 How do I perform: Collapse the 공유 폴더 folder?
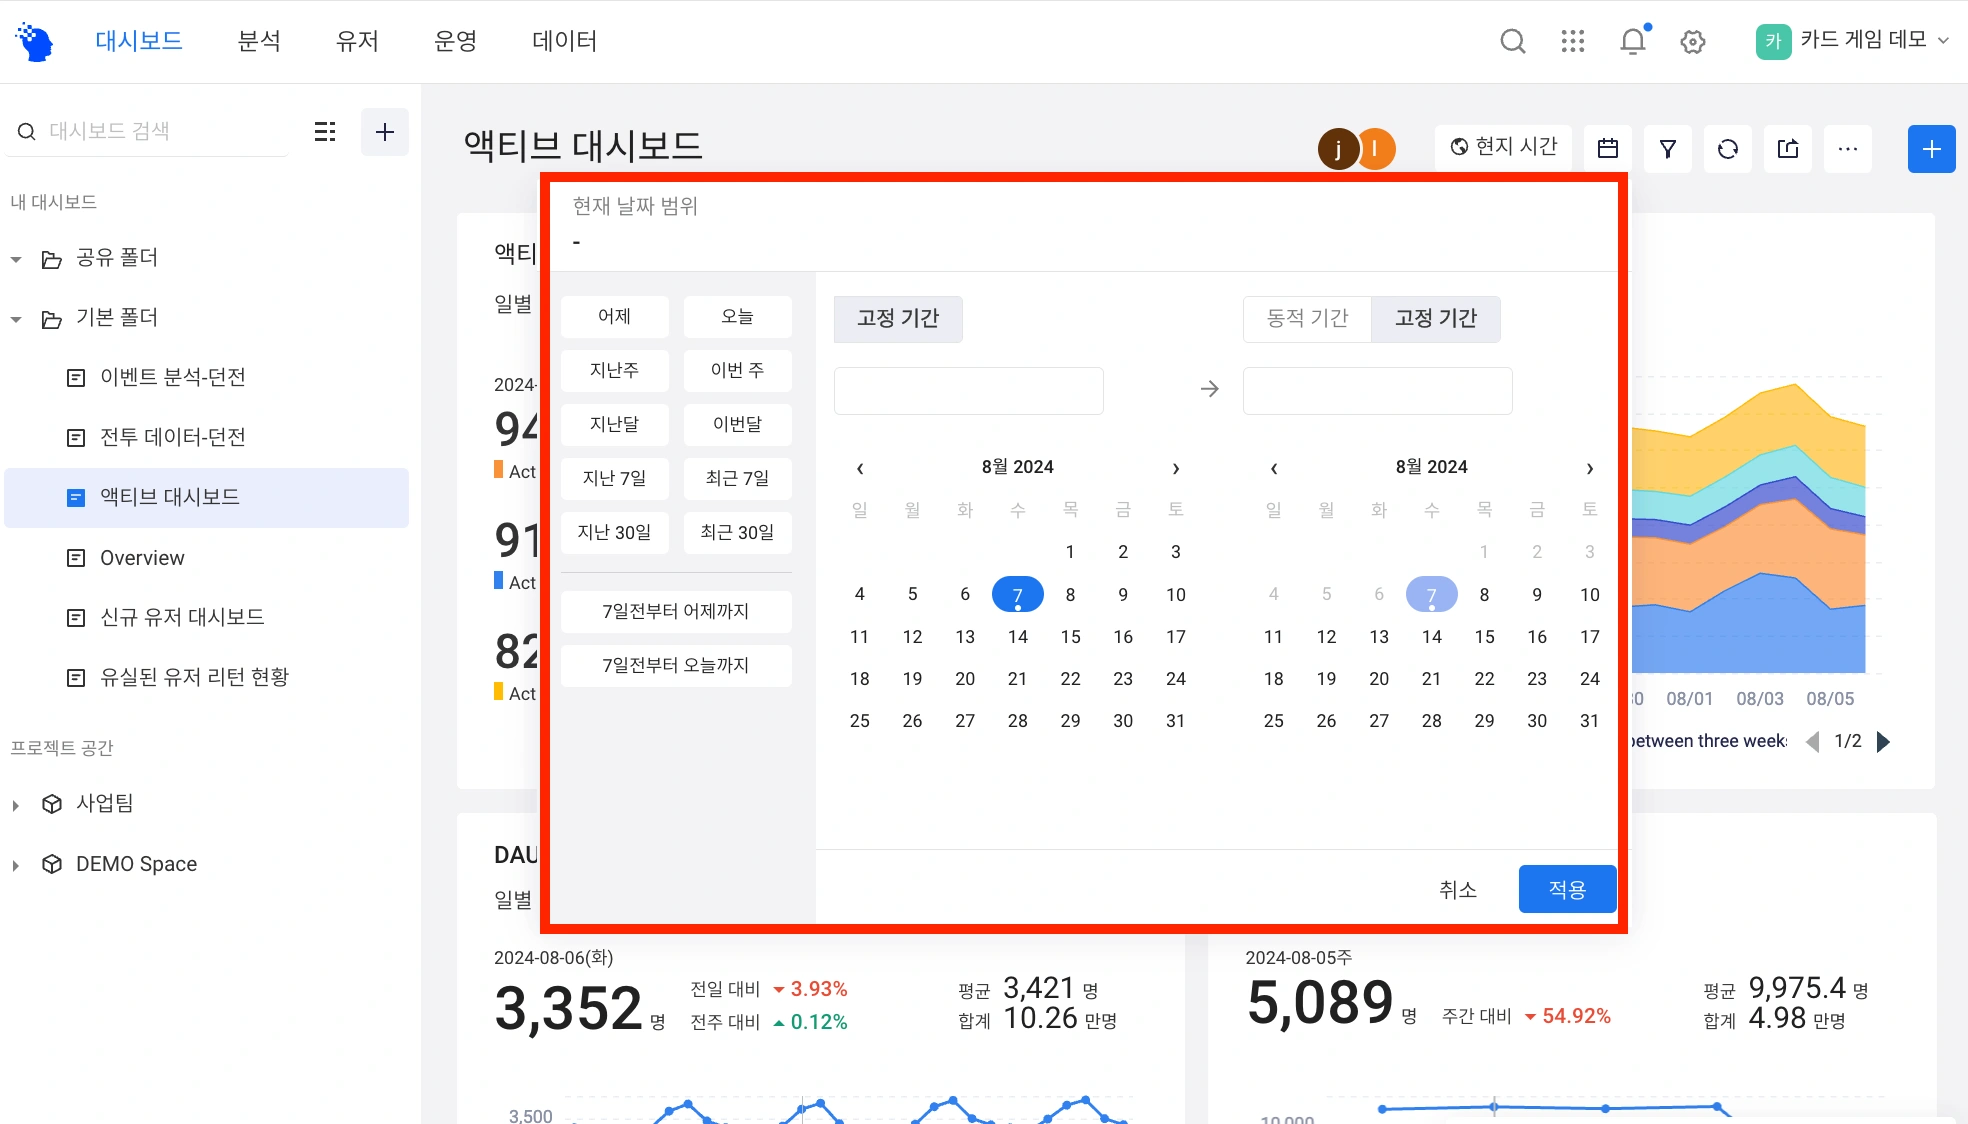pyautogui.click(x=16, y=259)
